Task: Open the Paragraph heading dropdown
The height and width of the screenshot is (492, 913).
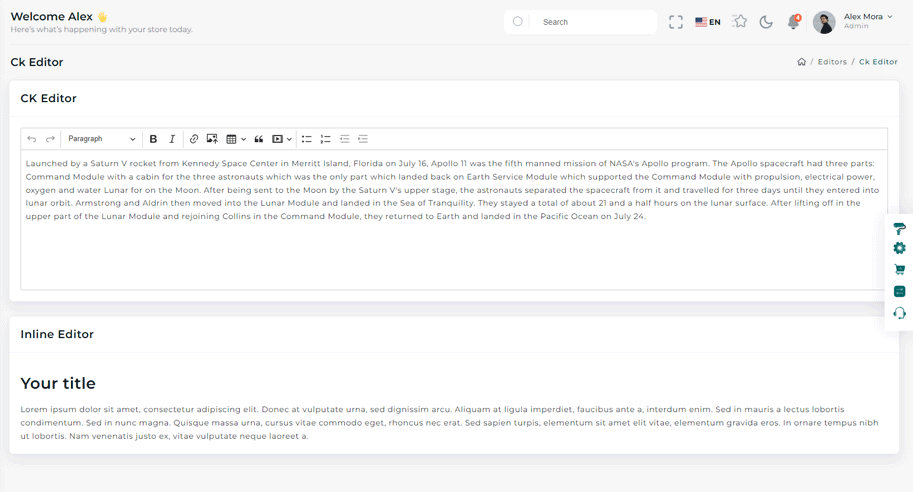Action: 101,139
